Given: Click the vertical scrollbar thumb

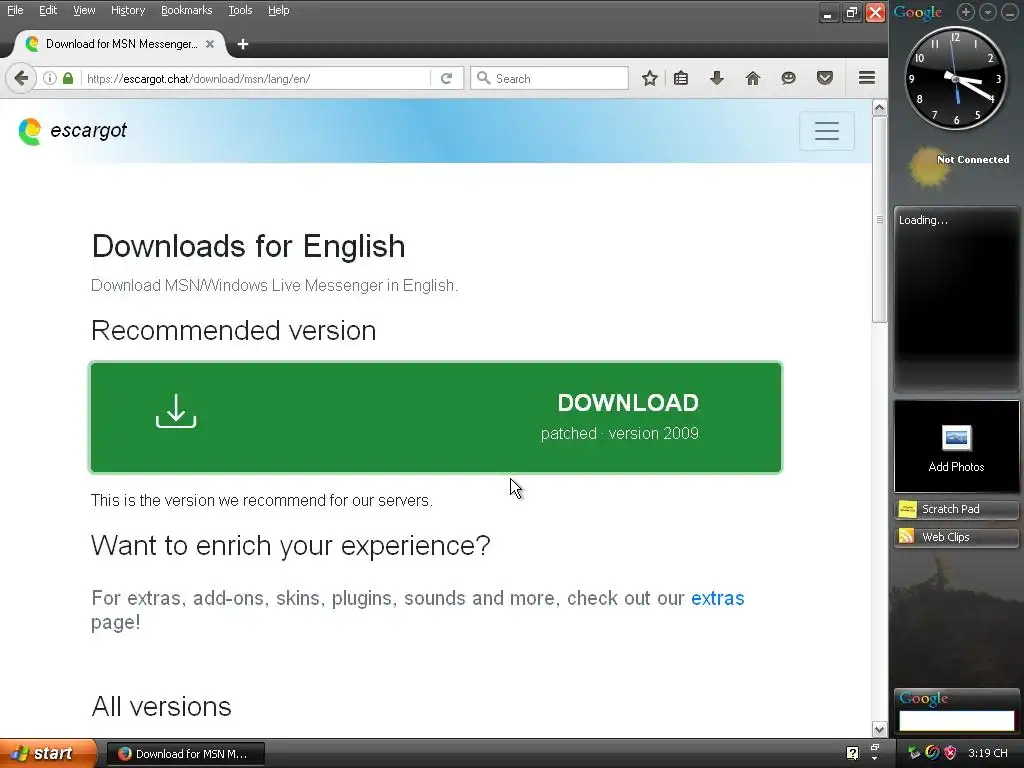Looking at the screenshot, I should tap(880, 219).
